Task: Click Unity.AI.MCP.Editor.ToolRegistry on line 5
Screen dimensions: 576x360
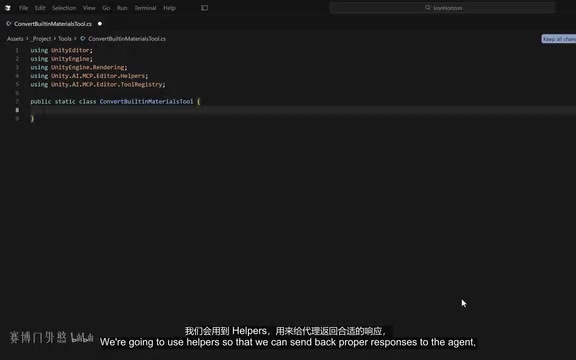Action: point(107,84)
